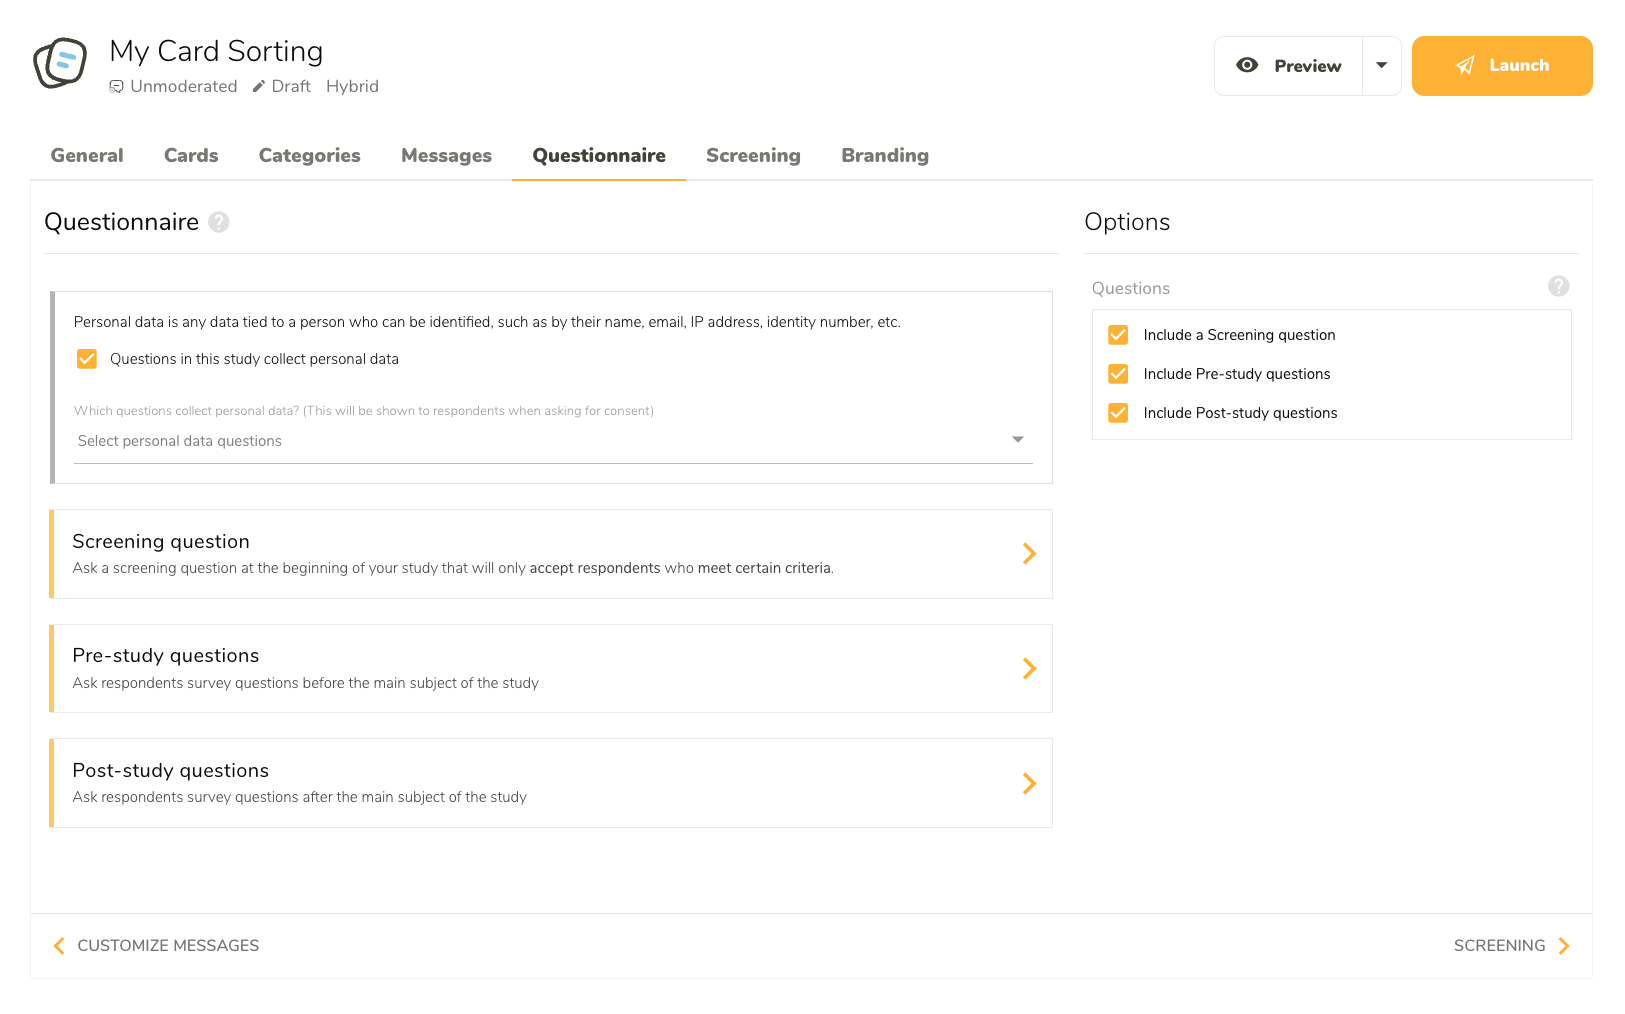Click the card sorting app logo
Viewport: 1625px width, 1014px height.
click(60, 63)
